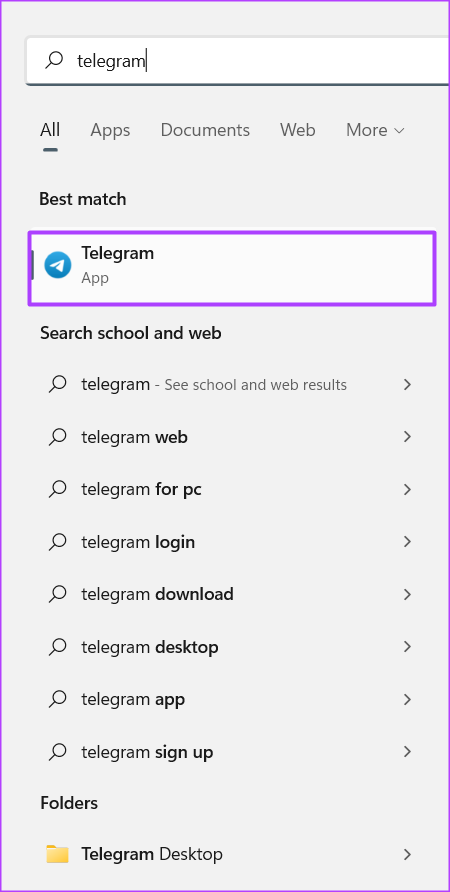This screenshot has width=450, height=892.
Task: Switch to the Documents tab
Action: click(x=205, y=130)
